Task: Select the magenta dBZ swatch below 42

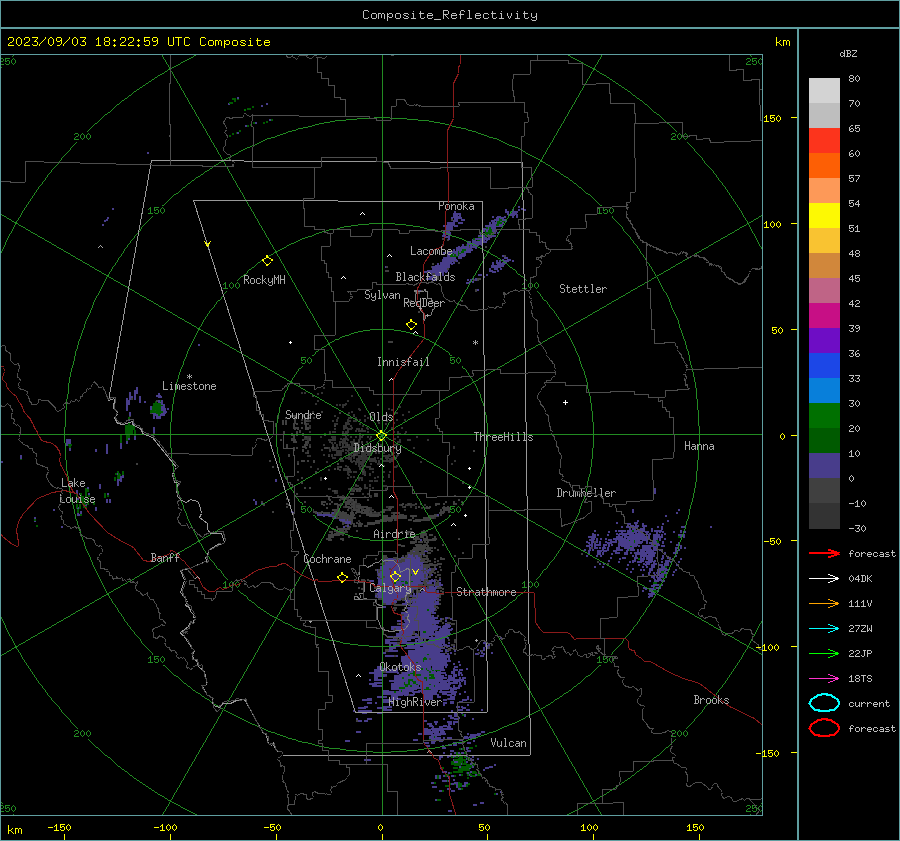Action: 824,316
